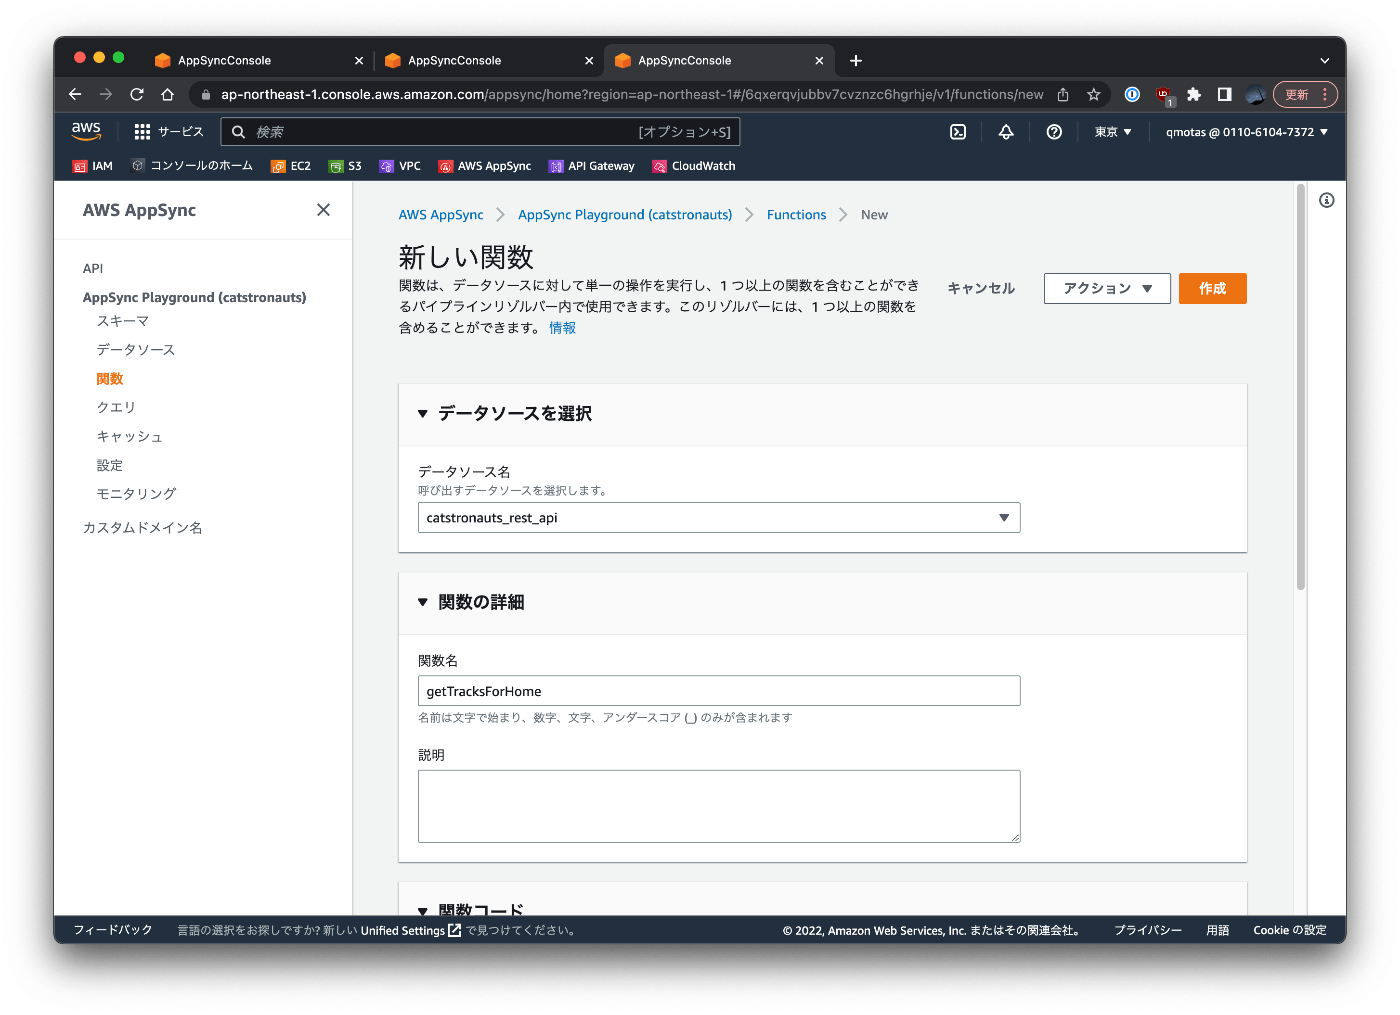
Task: Open the プライバシー footer link
Action: [1148, 930]
